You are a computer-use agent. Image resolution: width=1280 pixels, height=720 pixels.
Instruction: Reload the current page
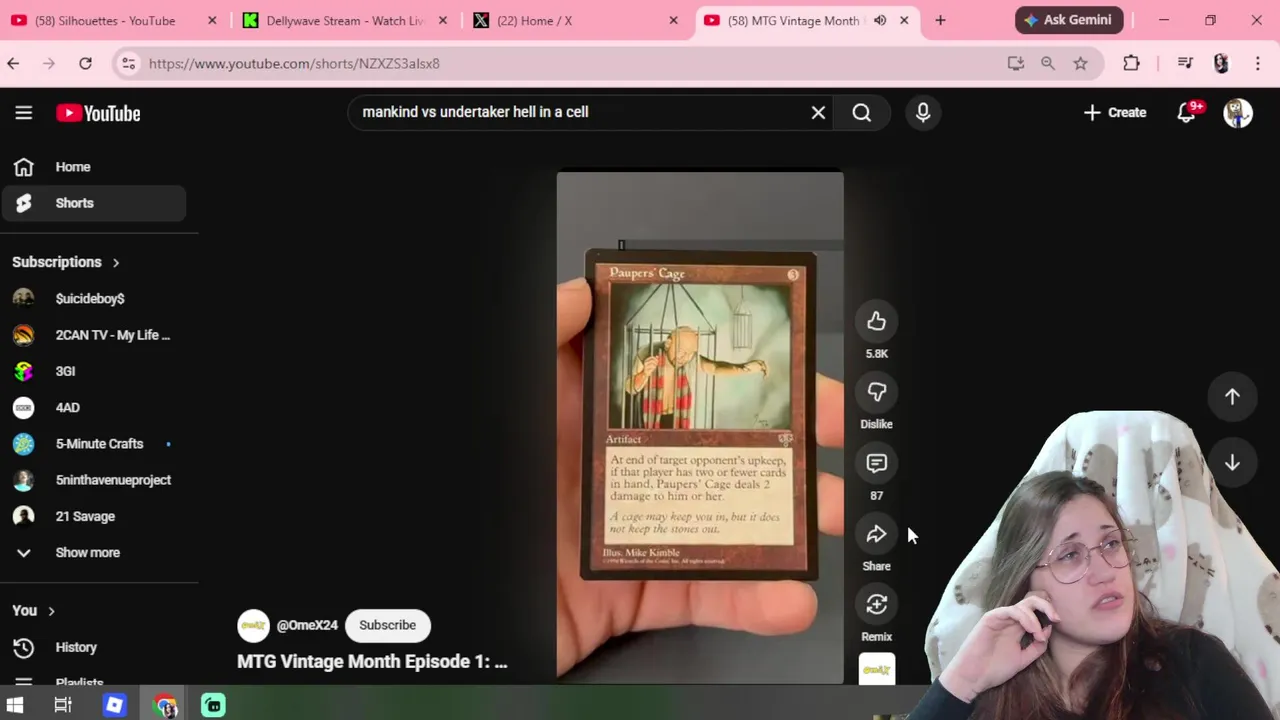(x=86, y=63)
